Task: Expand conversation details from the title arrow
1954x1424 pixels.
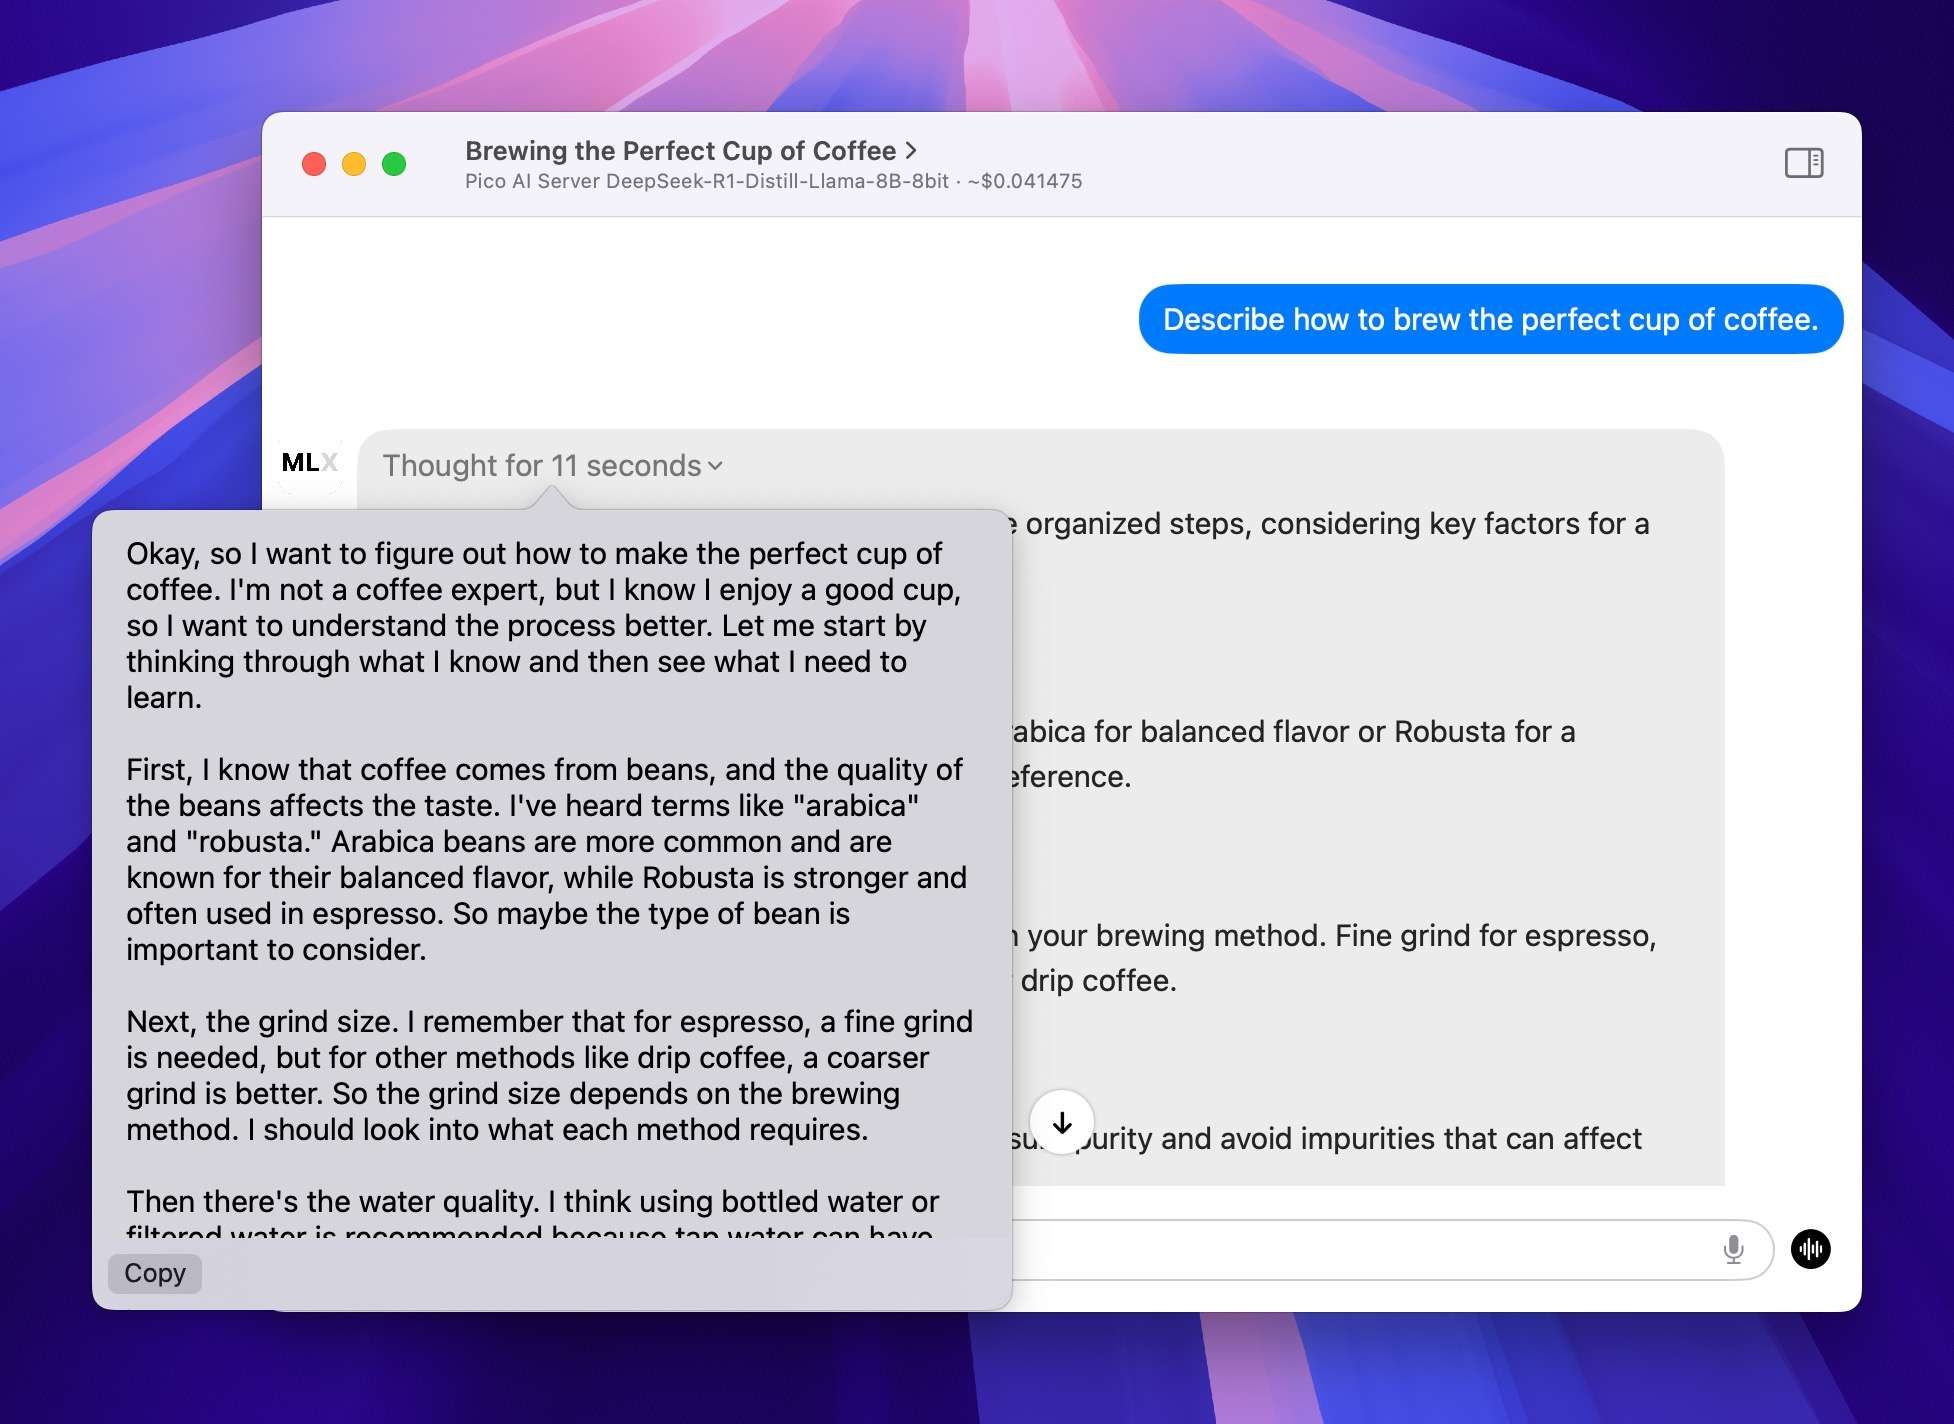Action: click(x=911, y=150)
